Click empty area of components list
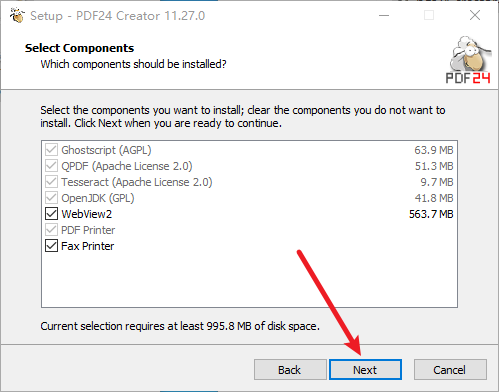The height and width of the screenshot is (392, 499). (249, 280)
